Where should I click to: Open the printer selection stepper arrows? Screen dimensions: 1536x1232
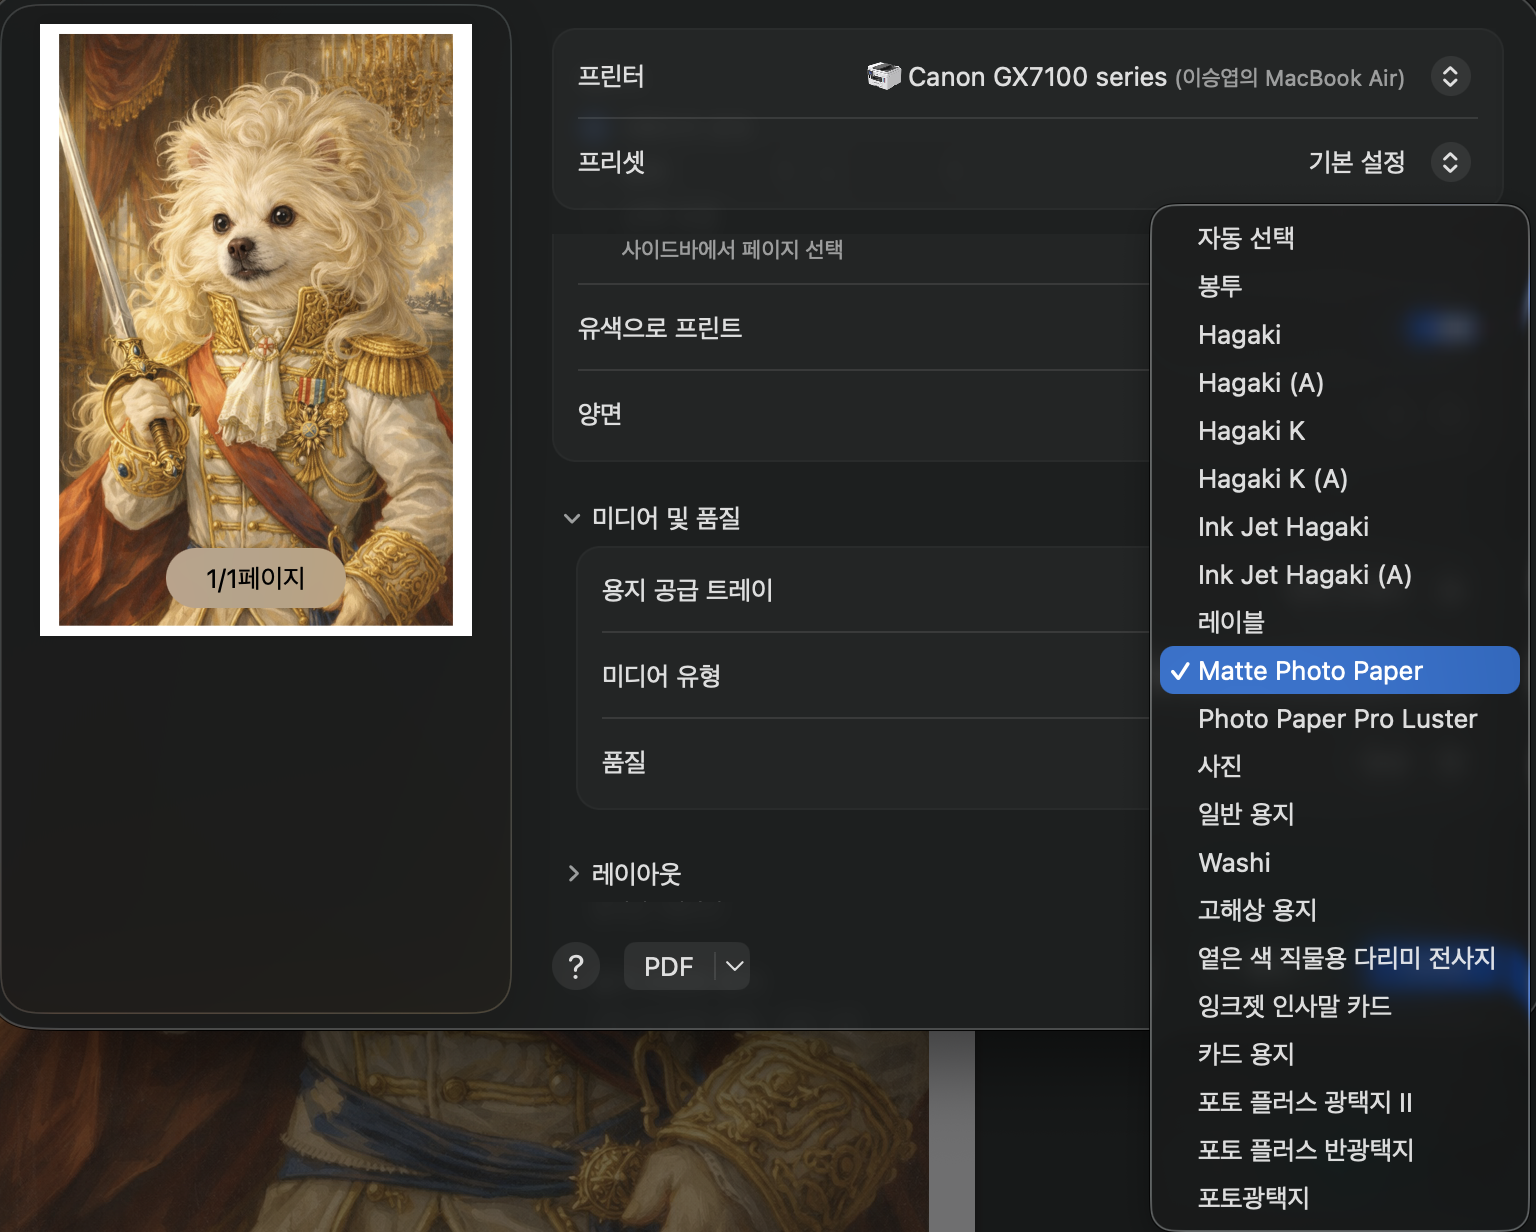(x=1450, y=77)
